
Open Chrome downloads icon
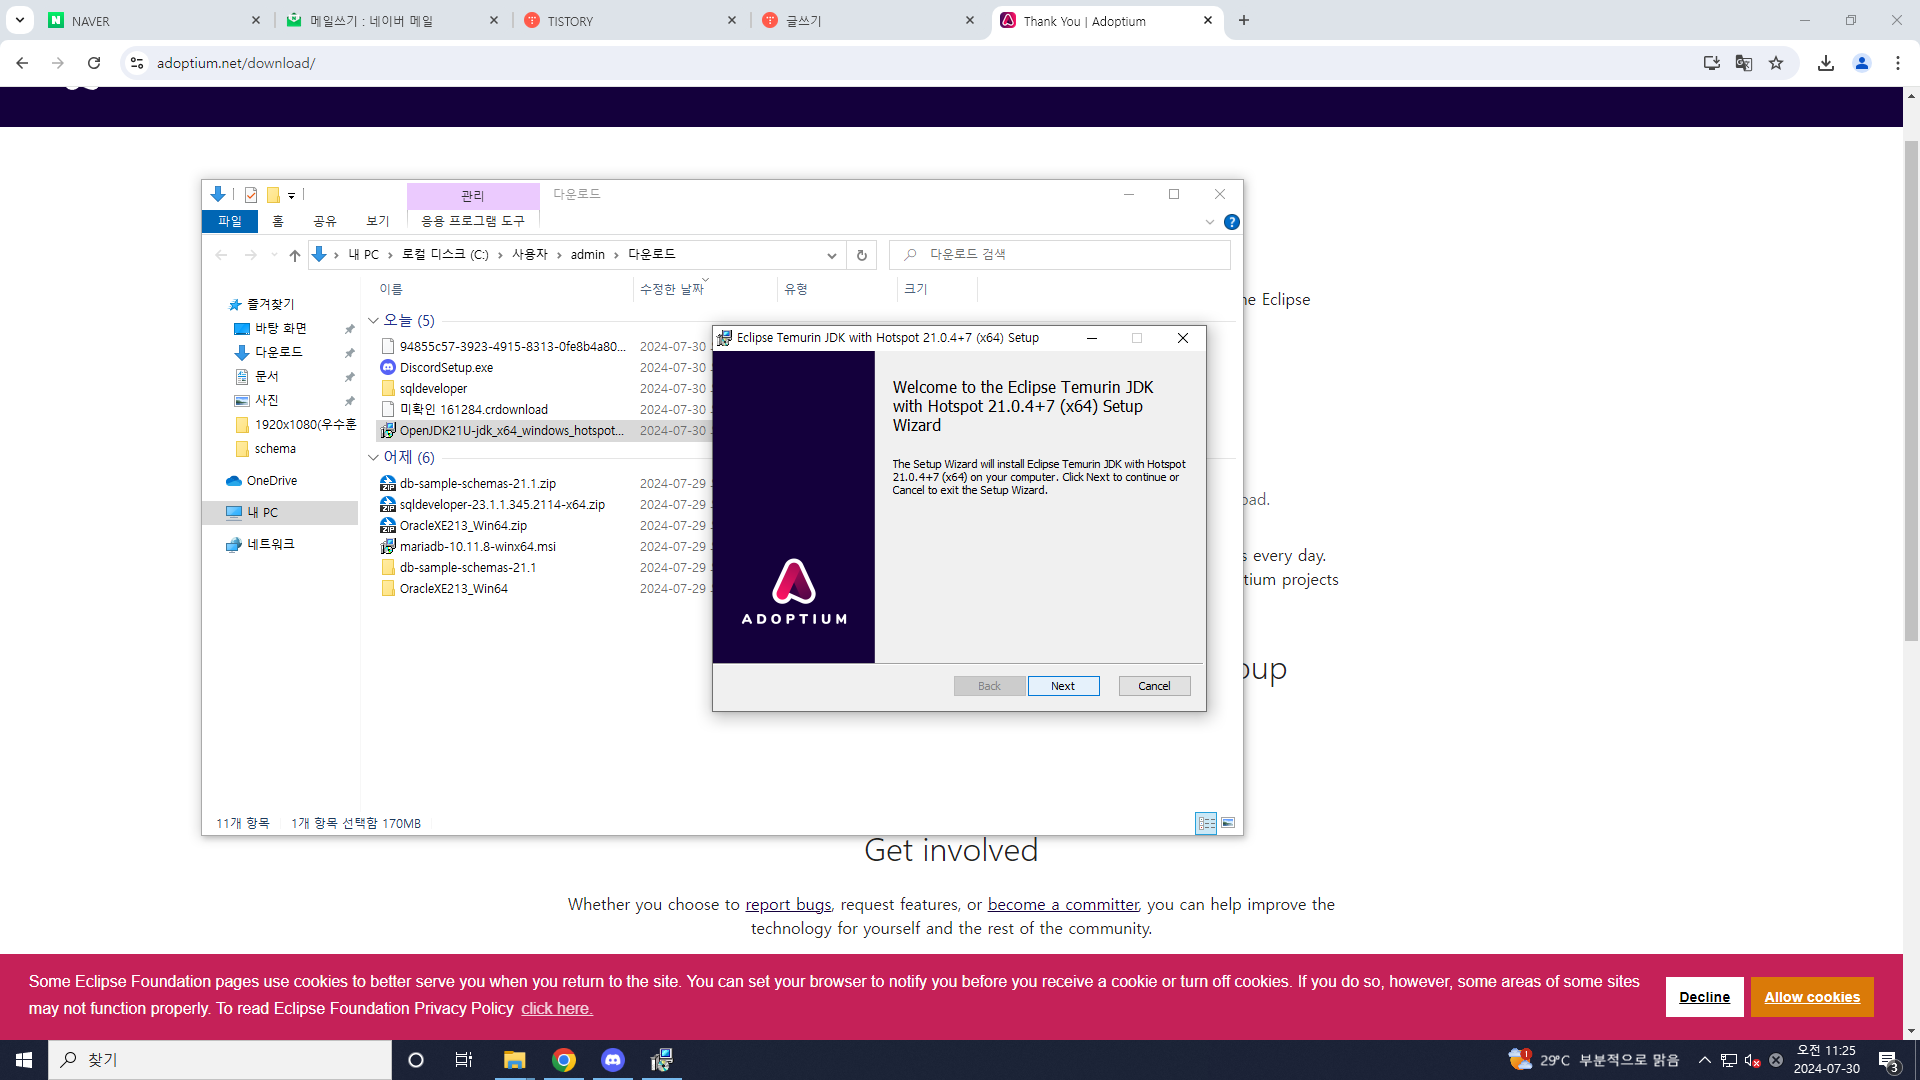(1826, 63)
